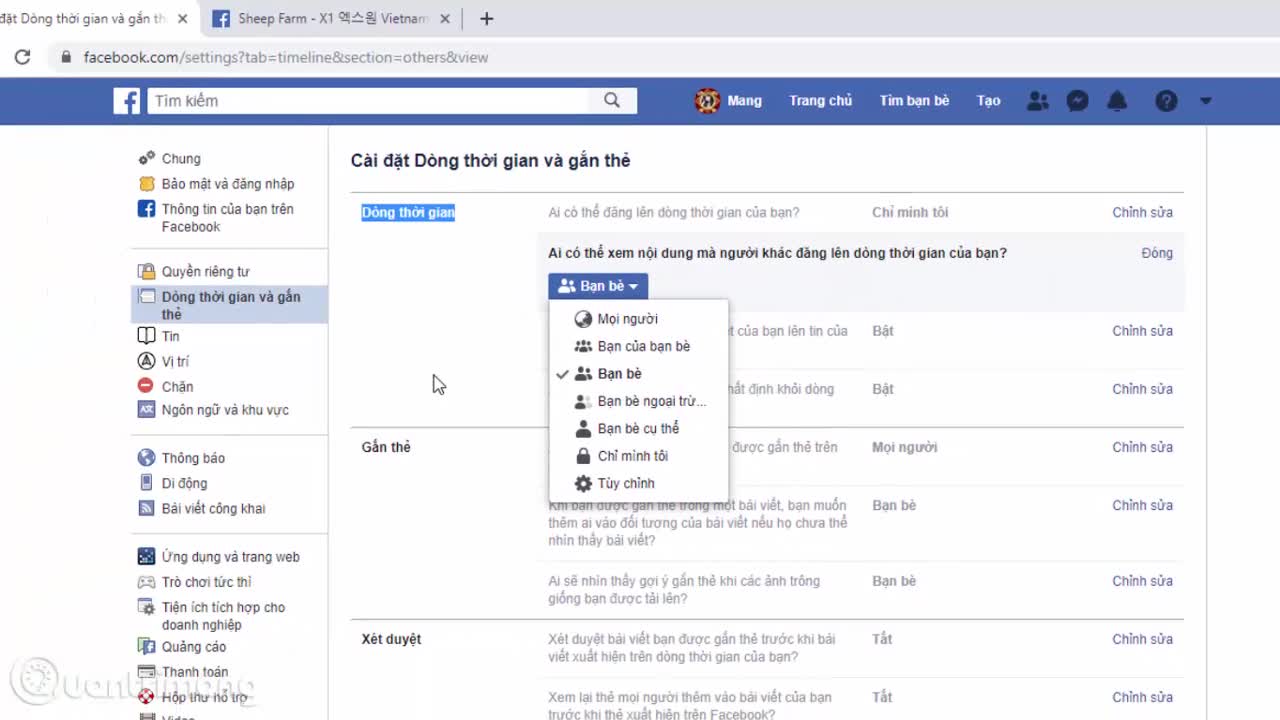This screenshot has width=1280, height=720.
Task: Choose Bạn của bạn bè audience option
Action: pos(638,346)
